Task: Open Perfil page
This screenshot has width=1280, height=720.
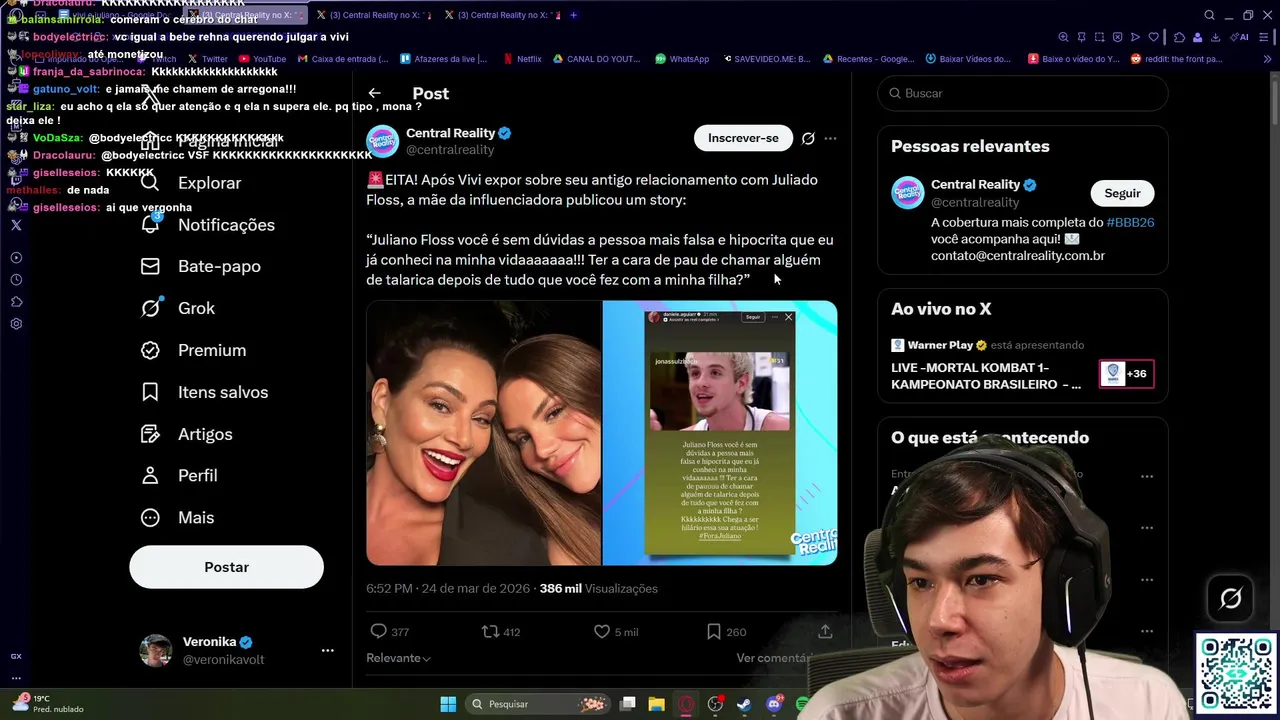Action: point(179,475)
